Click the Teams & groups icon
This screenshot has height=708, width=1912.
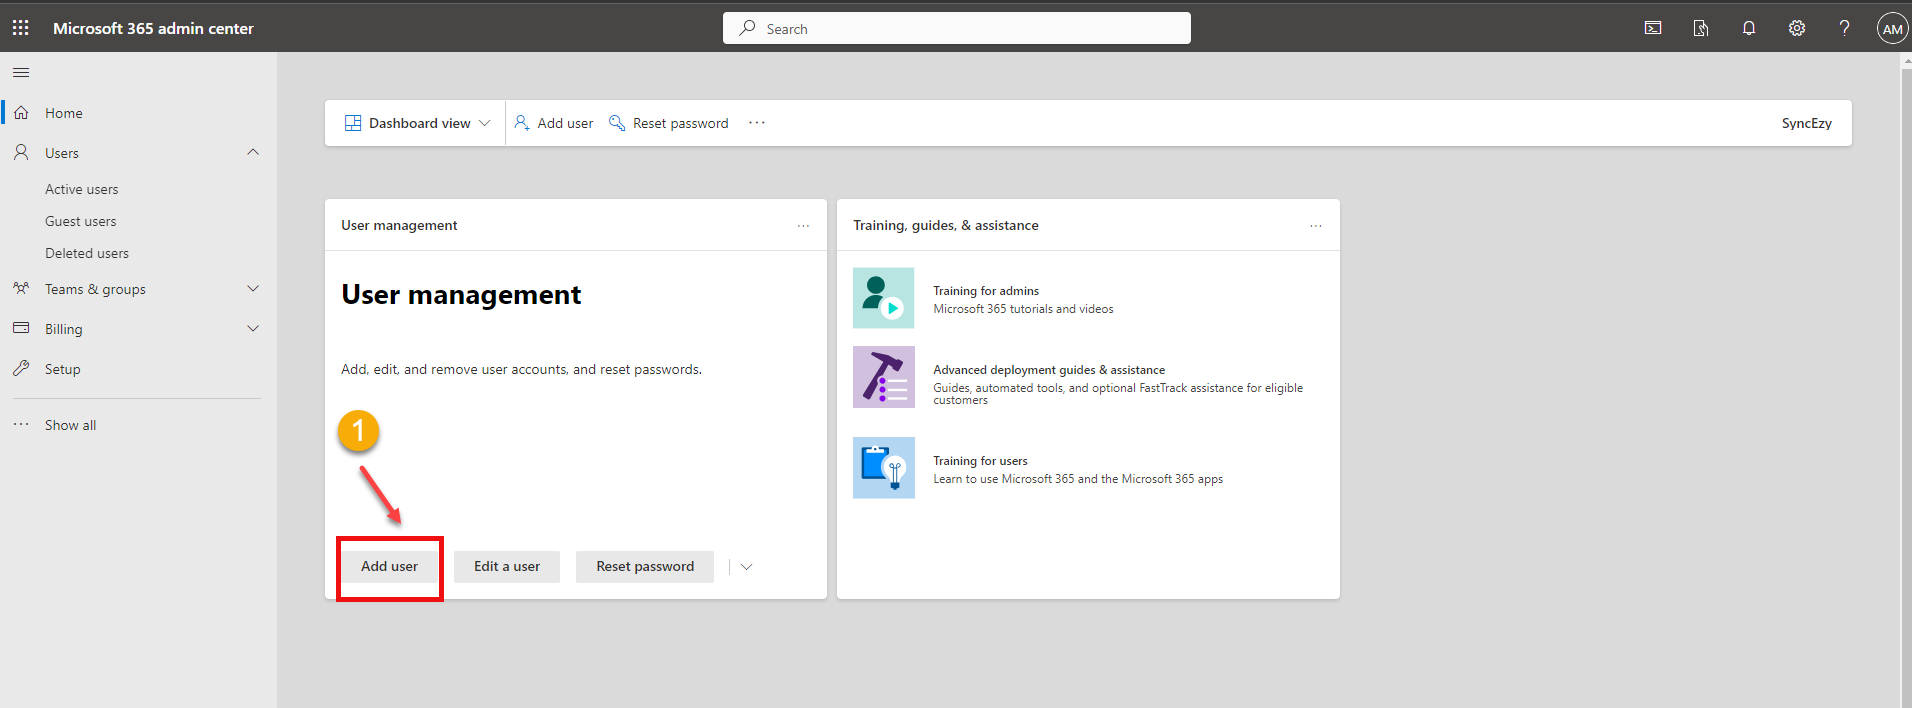[x=21, y=288]
